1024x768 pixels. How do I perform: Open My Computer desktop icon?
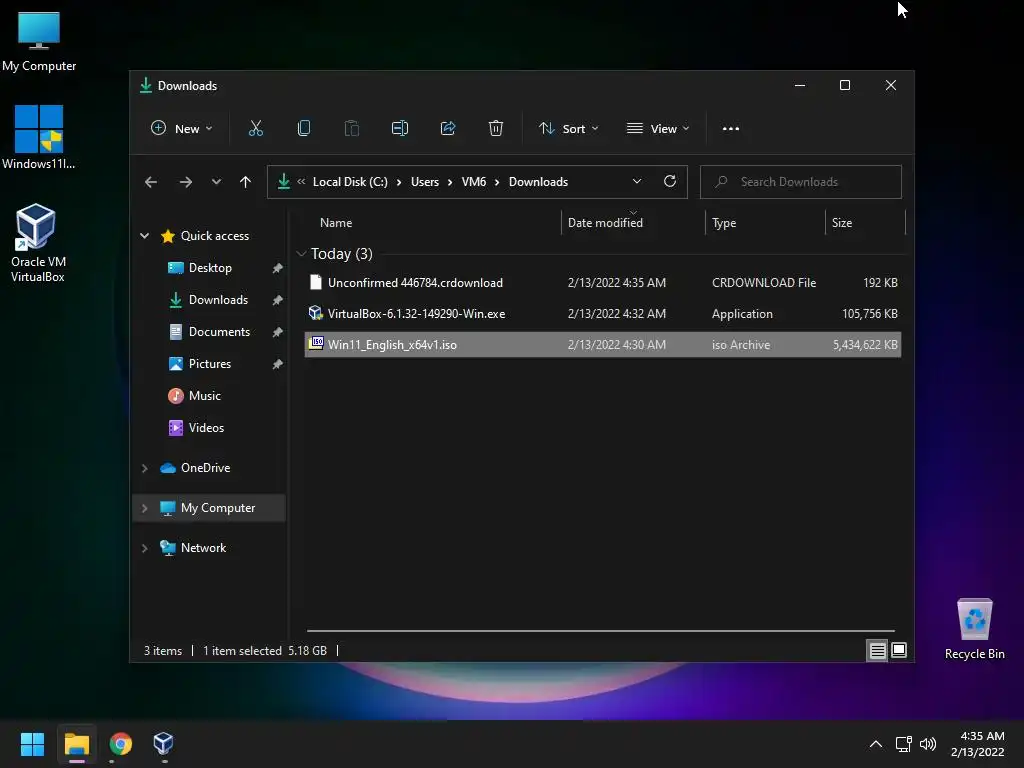click(x=39, y=42)
